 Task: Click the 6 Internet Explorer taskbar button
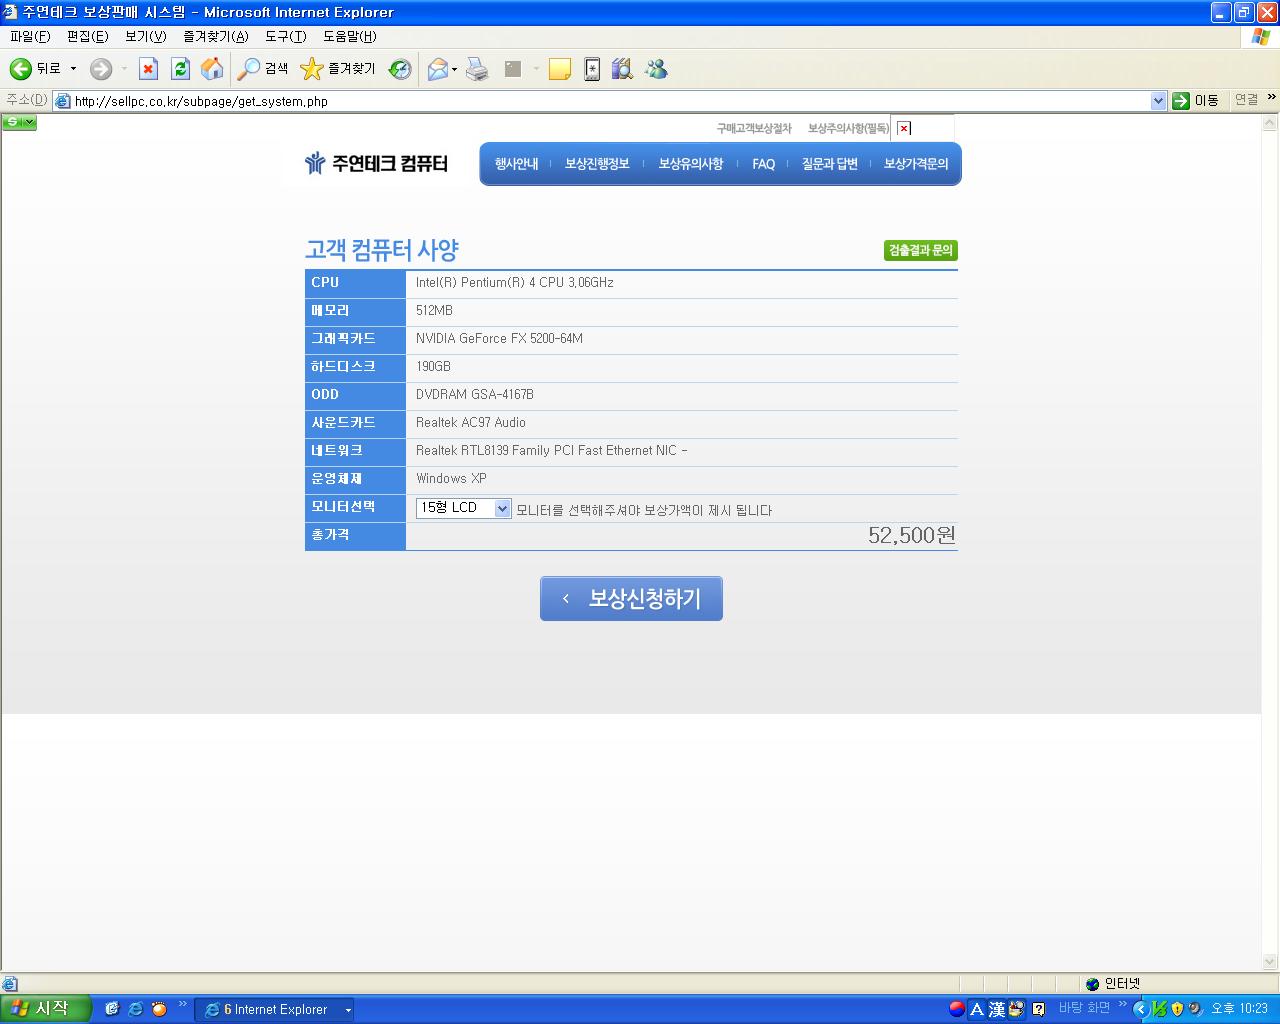274,1010
